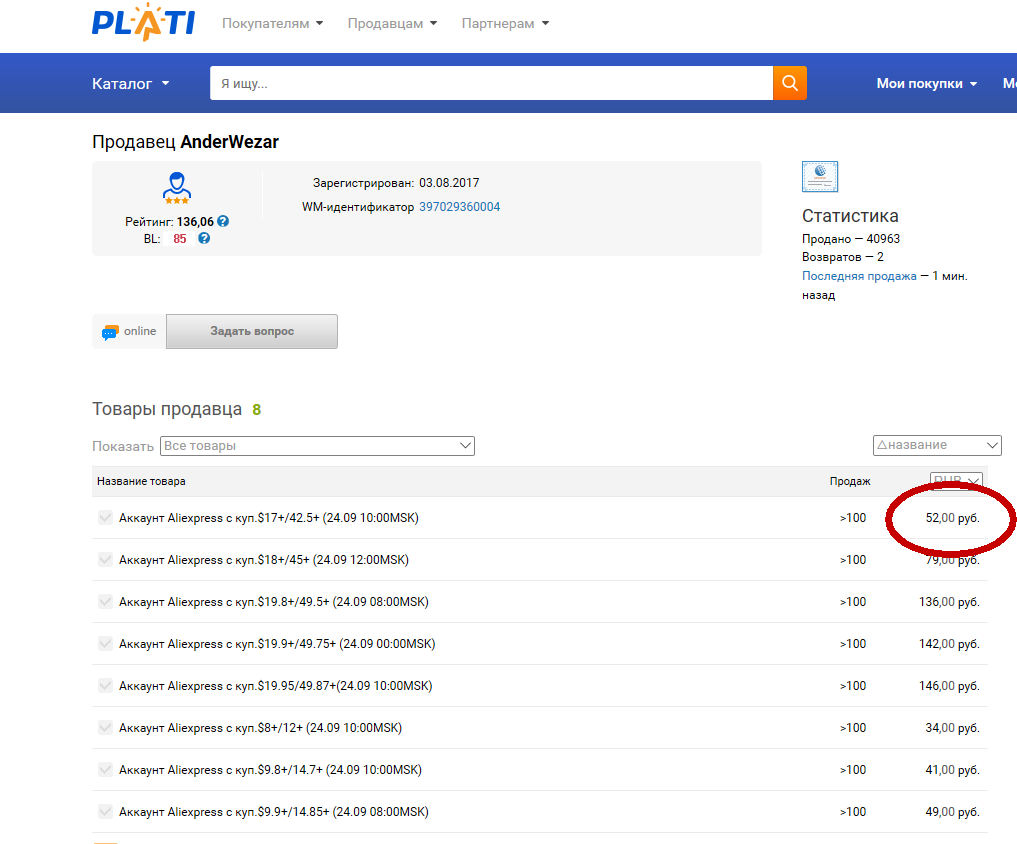This screenshot has width=1017, height=844.
Task: Click the seller name AnderWezar heading
Action: pos(230,142)
